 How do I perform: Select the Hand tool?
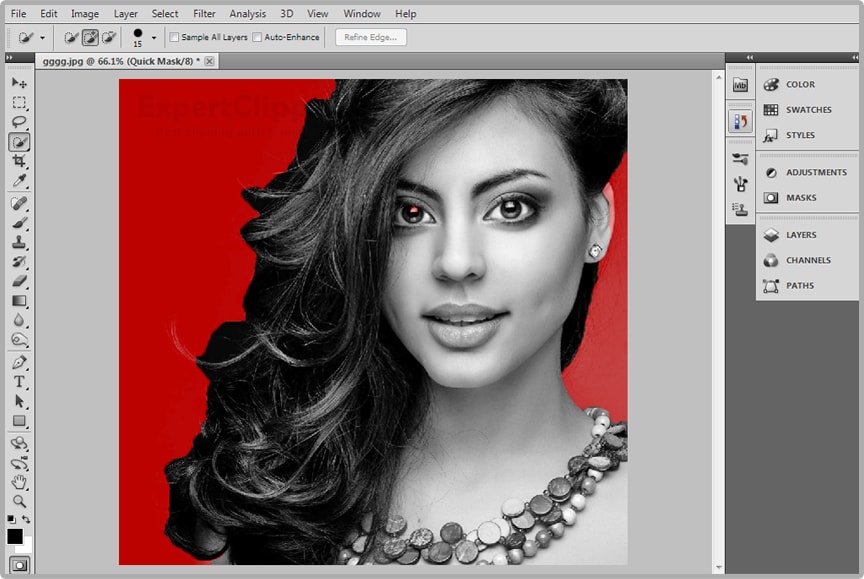(x=19, y=482)
